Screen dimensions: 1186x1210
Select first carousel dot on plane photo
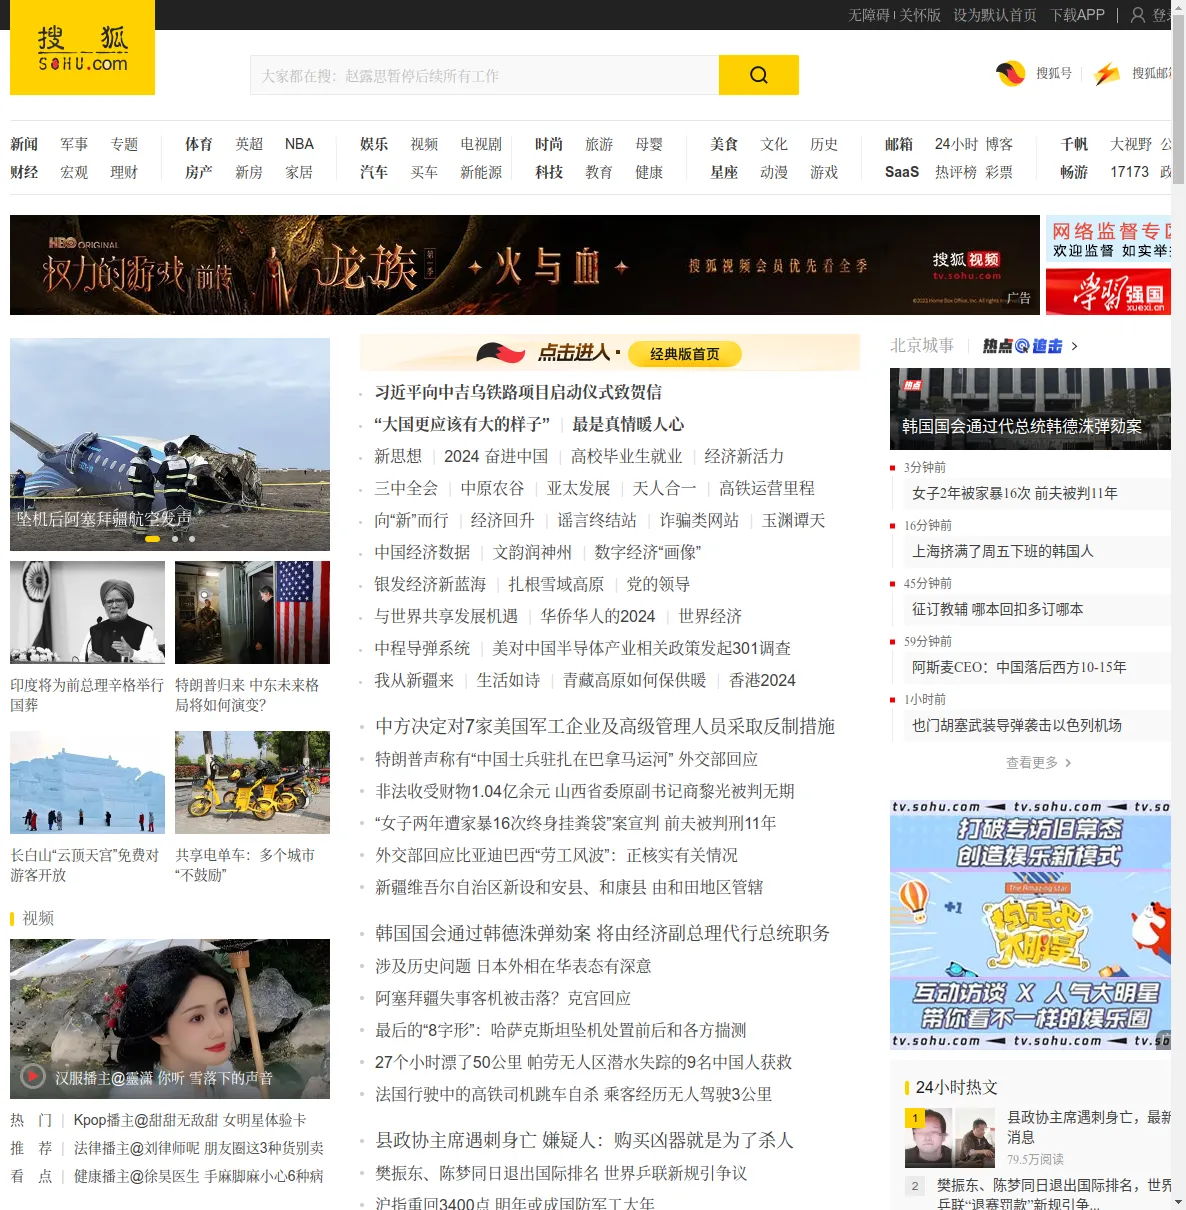(x=153, y=539)
